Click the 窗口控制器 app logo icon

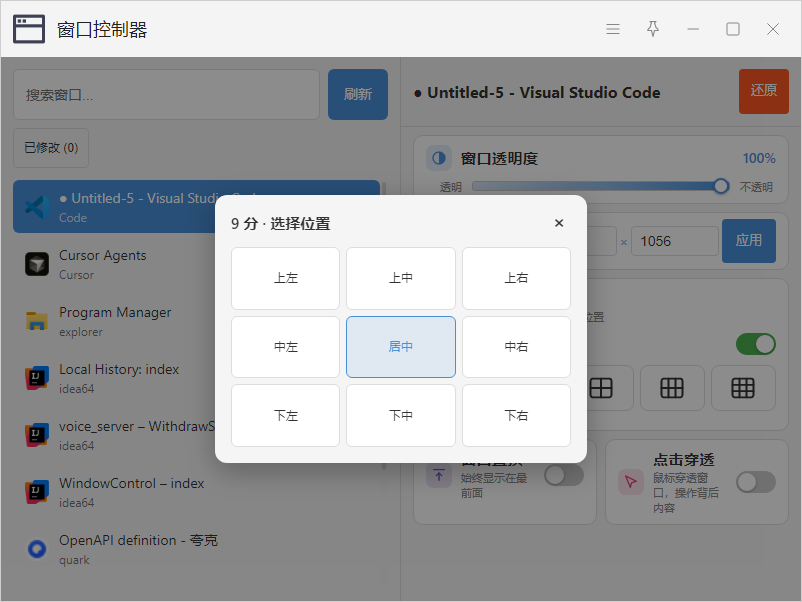29,29
